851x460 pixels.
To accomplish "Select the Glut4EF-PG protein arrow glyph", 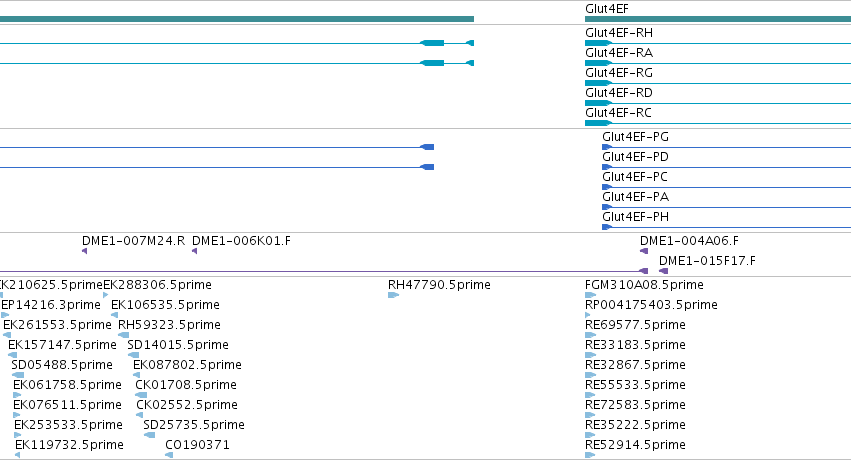I will tap(607, 147).
